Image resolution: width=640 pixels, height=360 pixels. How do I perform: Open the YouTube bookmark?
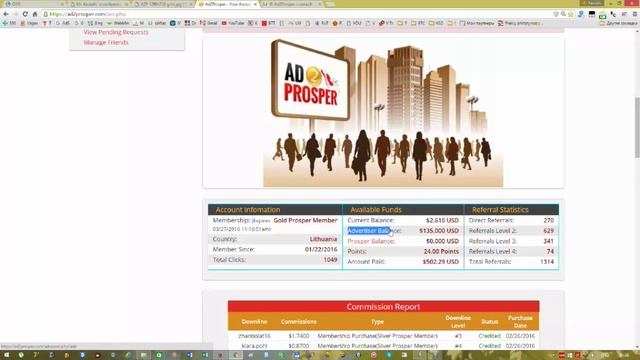233,23
